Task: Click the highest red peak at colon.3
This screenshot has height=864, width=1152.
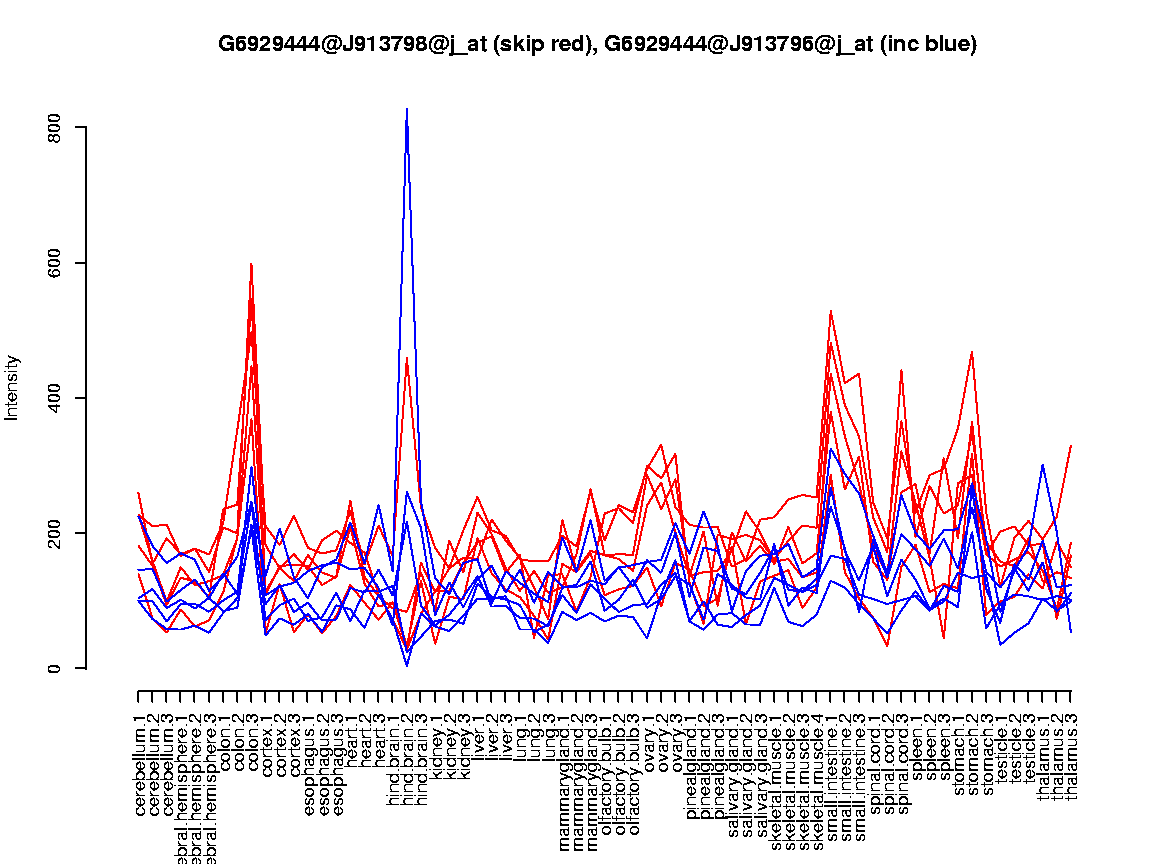Action: pos(251,265)
